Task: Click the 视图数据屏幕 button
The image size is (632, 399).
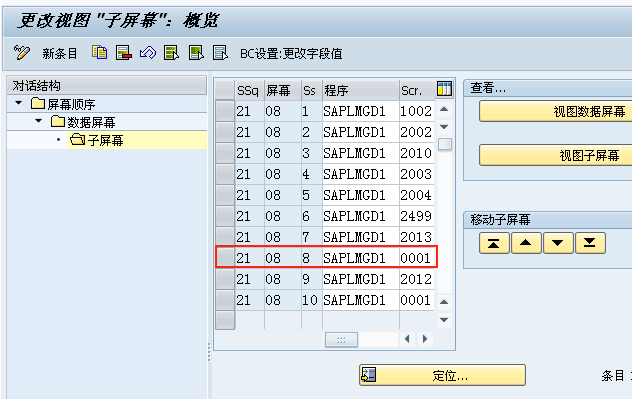Action: (x=556, y=111)
